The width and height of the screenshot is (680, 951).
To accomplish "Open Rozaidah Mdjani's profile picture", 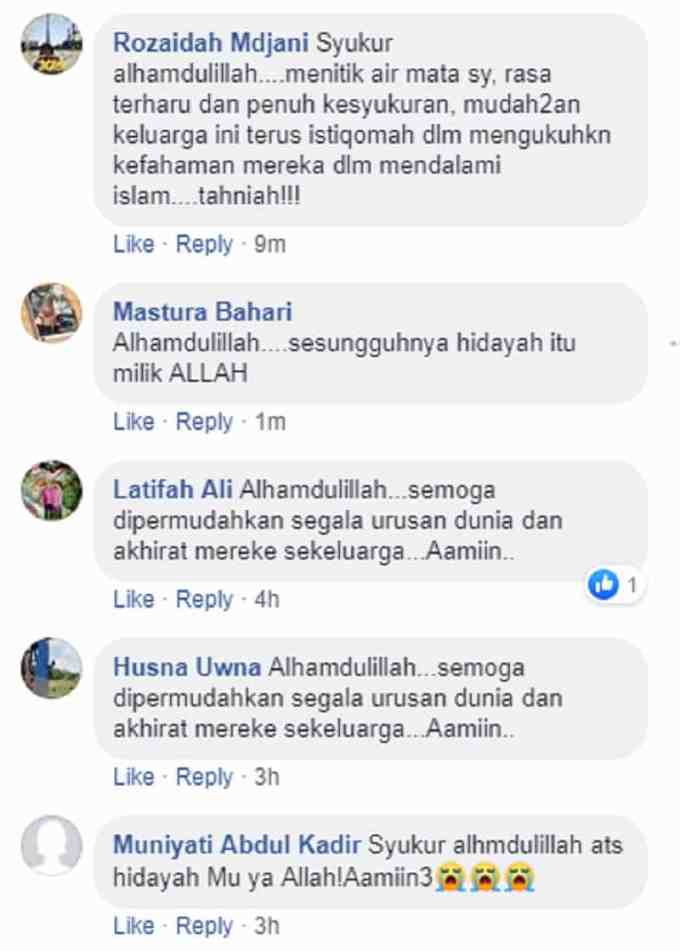I will click(52, 45).
